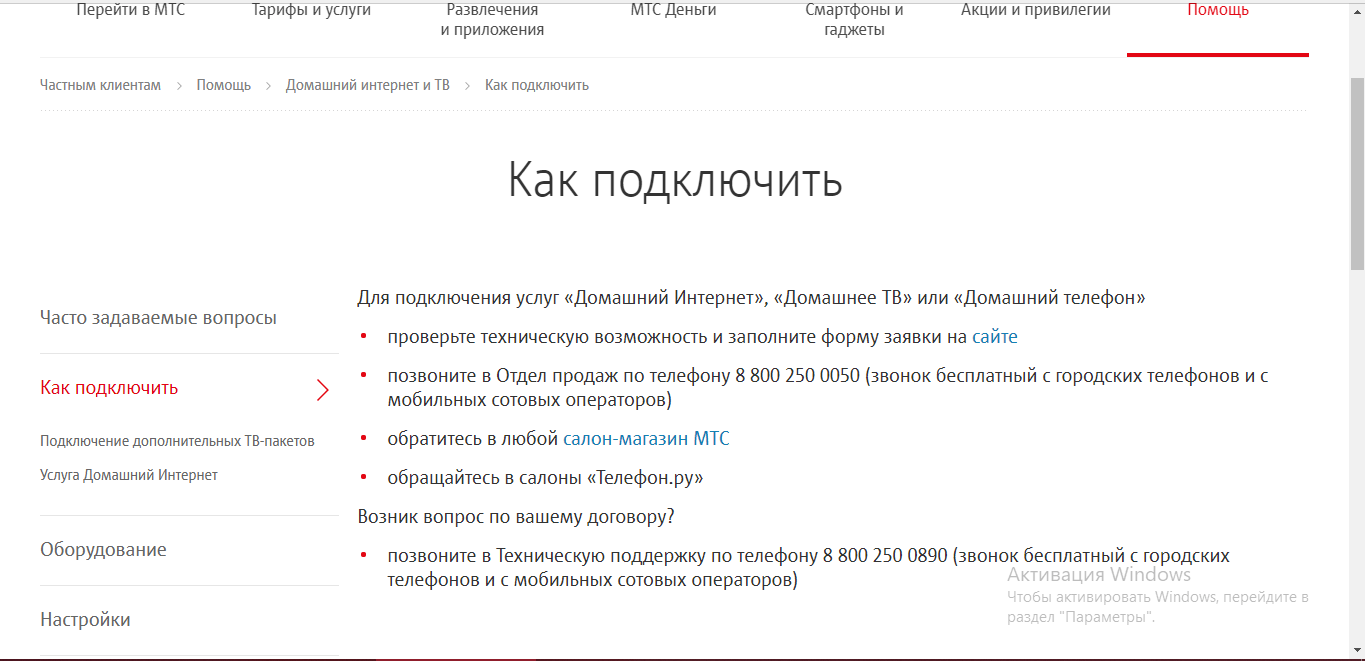The image size is (1365, 661).
Task: Open «Часто задаваемые вопросы» sidebar section
Action: pos(158,318)
